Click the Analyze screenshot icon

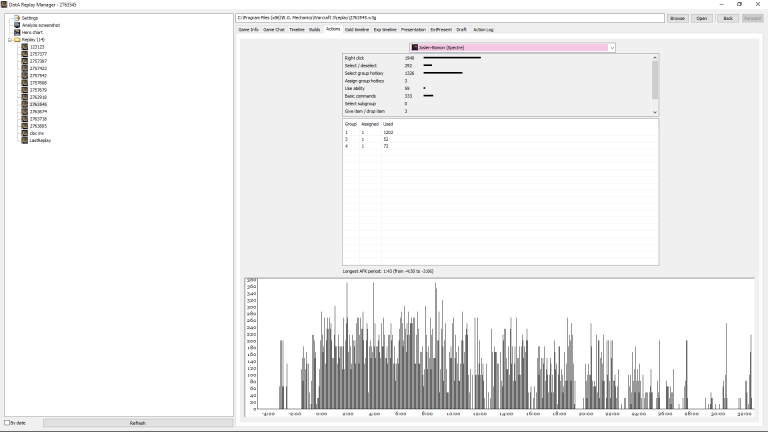(x=17, y=25)
